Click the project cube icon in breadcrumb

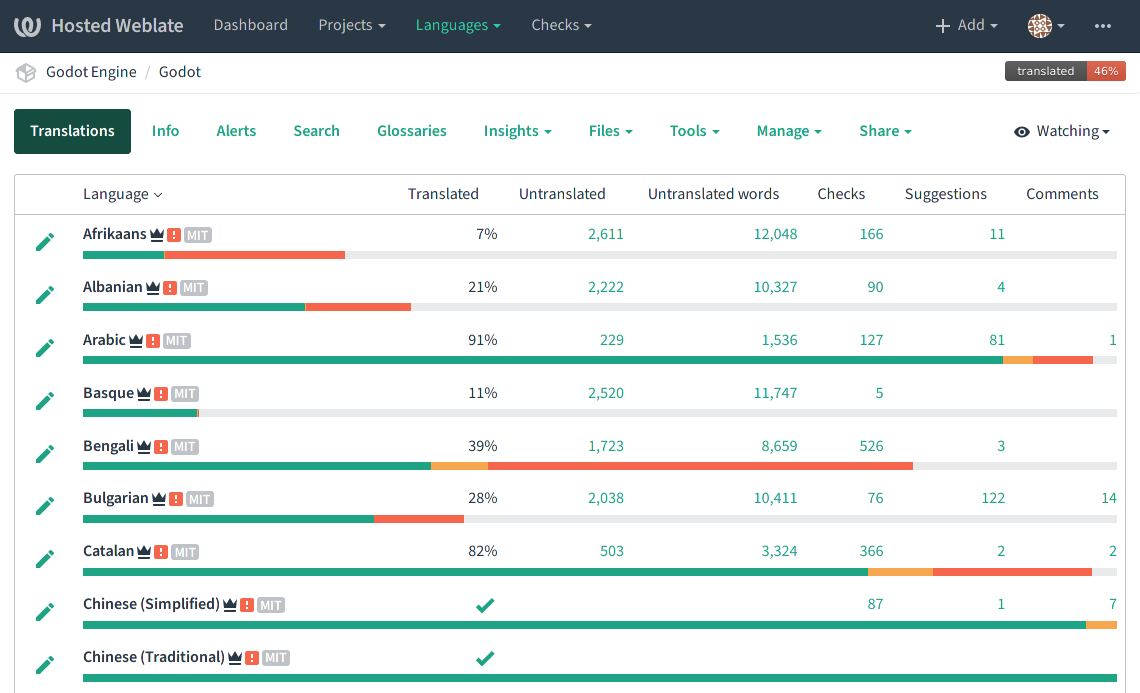[x=26, y=73]
